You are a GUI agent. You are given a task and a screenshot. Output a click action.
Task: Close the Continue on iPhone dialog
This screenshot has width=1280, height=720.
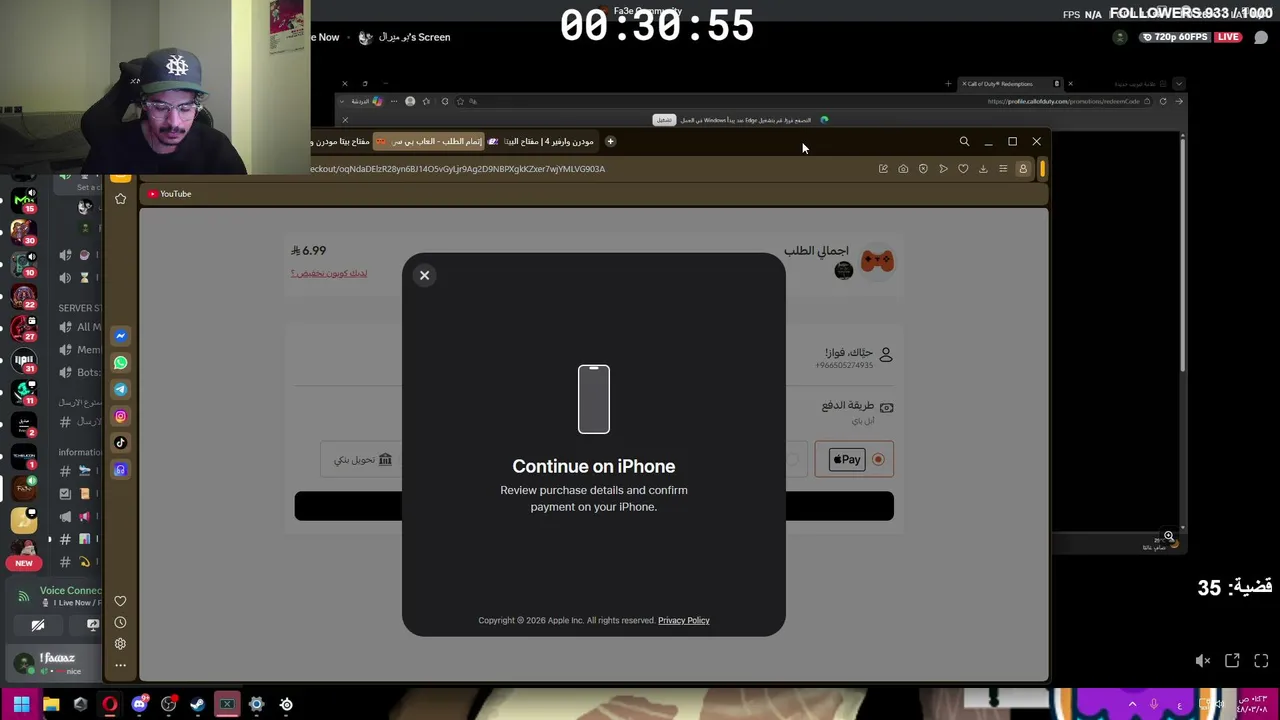point(424,275)
